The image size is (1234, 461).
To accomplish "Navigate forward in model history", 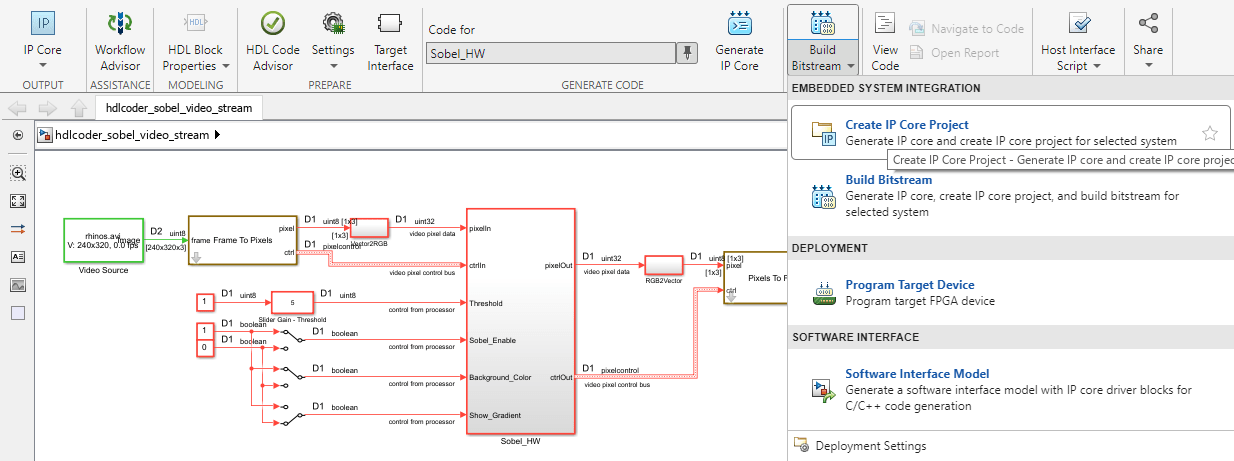I will tap(47, 108).
